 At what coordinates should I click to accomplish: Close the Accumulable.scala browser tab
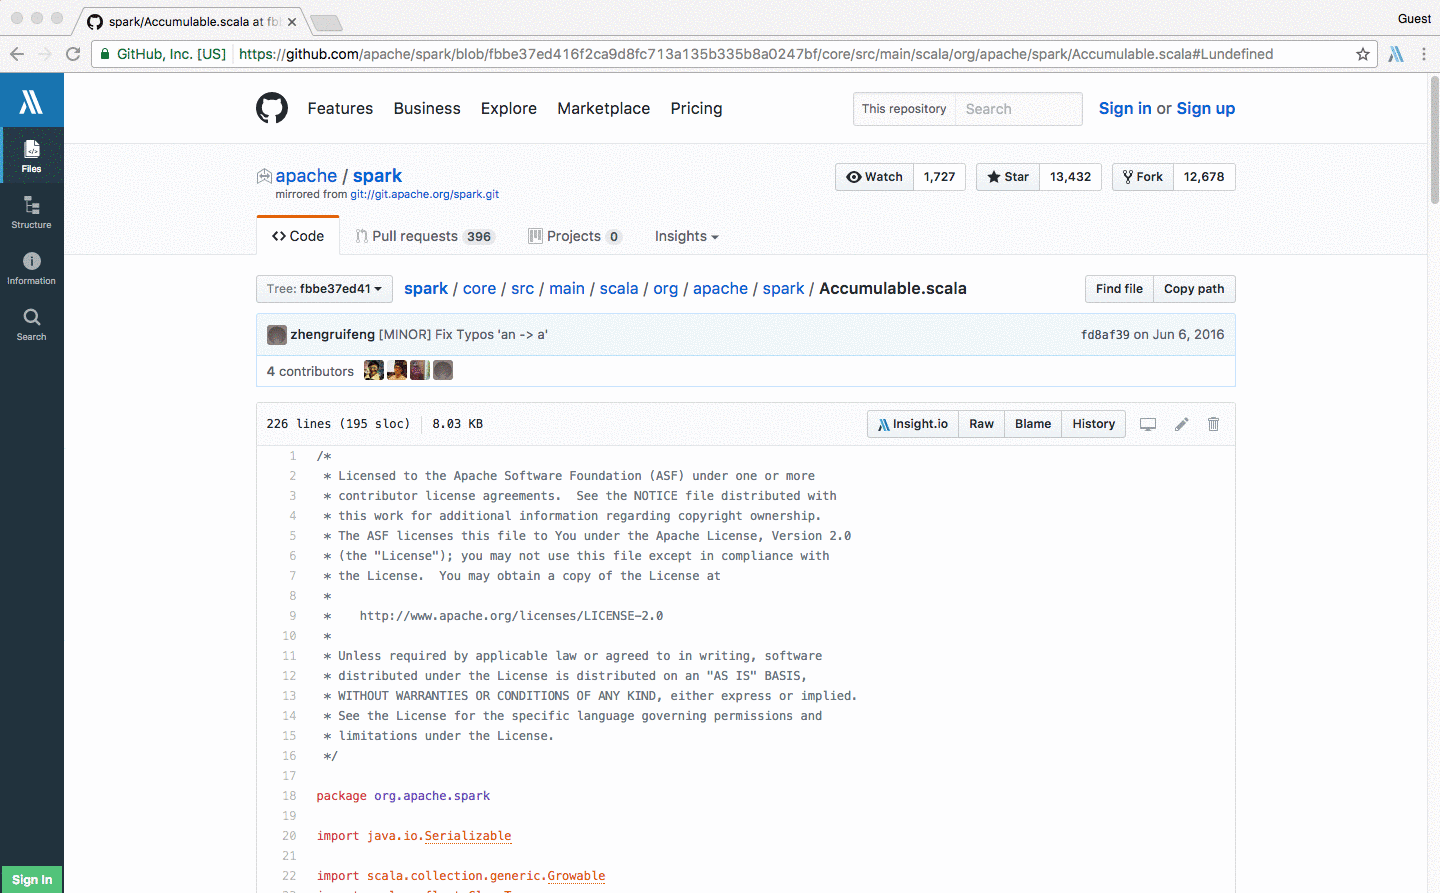(292, 21)
